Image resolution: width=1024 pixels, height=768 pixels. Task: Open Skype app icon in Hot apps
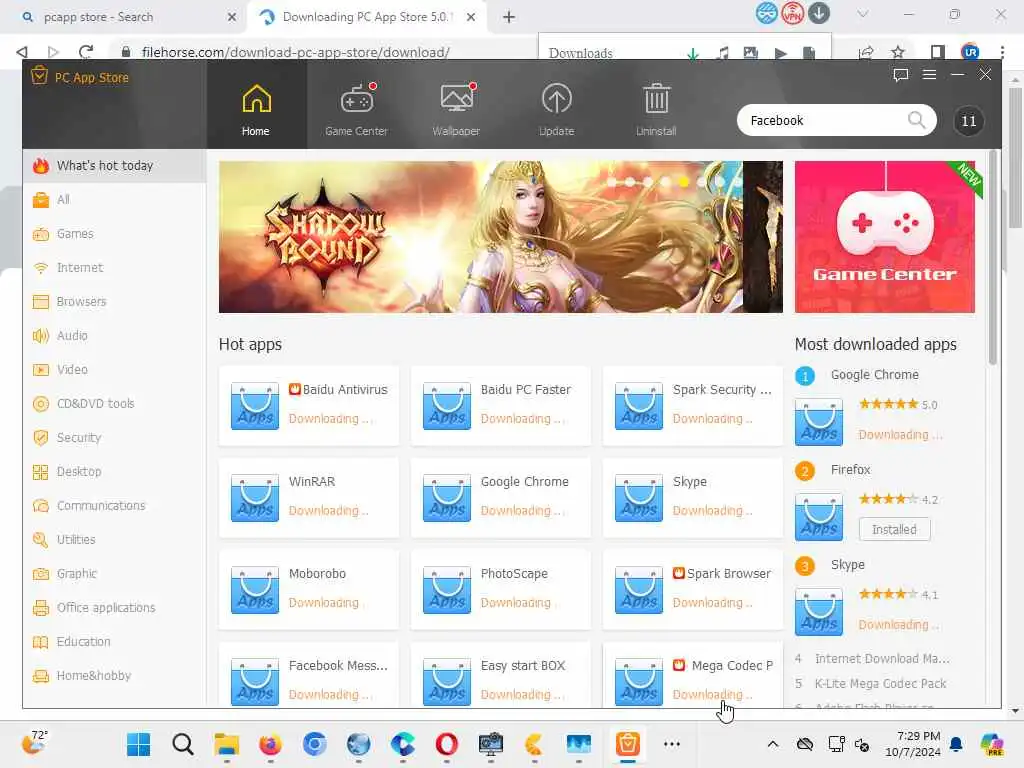pos(639,498)
